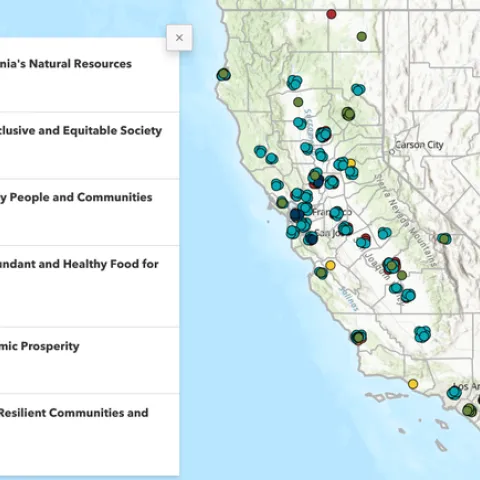Click the yellow marker on southern coast
Image resolution: width=480 pixels, height=480 pixels.
(413, 384)
